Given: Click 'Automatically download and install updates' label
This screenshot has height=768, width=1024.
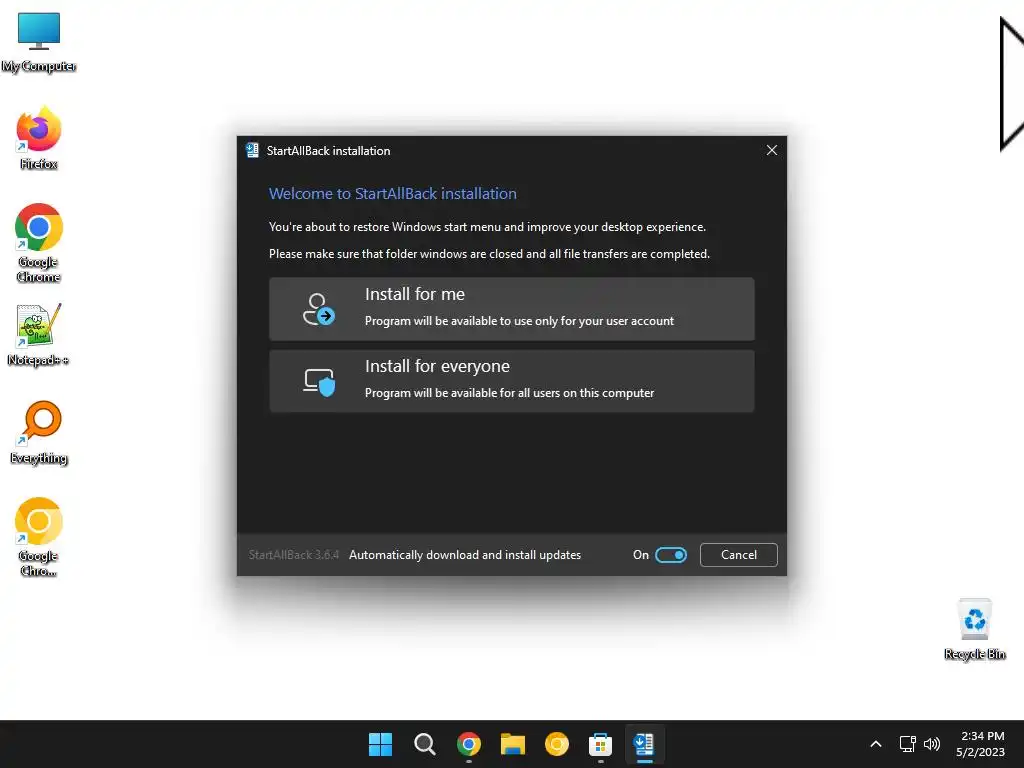Looking at the screenshot, I should (x=464, y=554).
